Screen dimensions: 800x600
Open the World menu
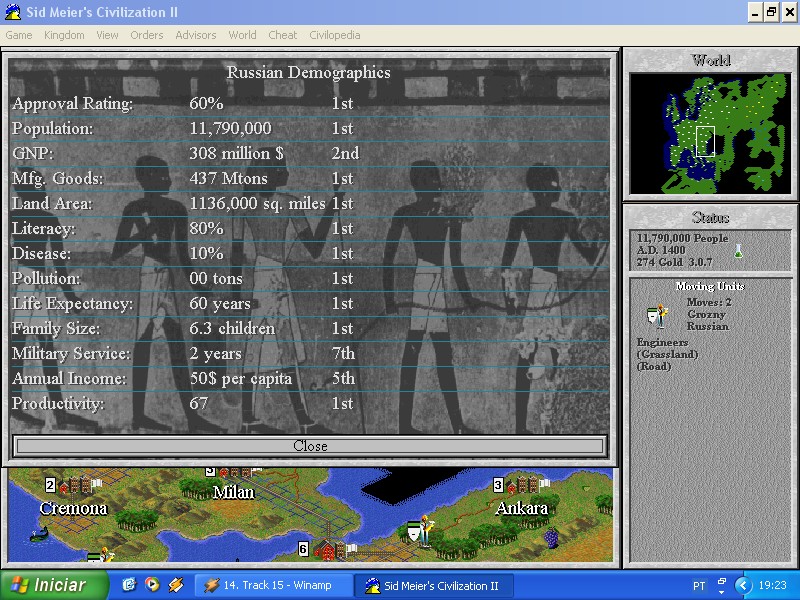[x=242, y=35]
